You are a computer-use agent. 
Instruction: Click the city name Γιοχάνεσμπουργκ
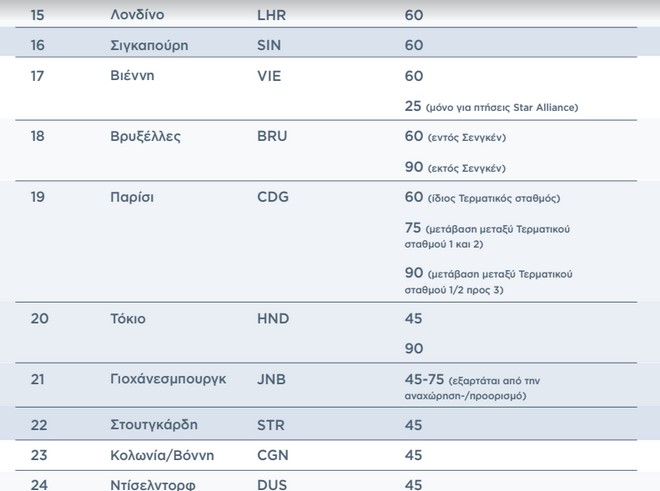point(168,379)
